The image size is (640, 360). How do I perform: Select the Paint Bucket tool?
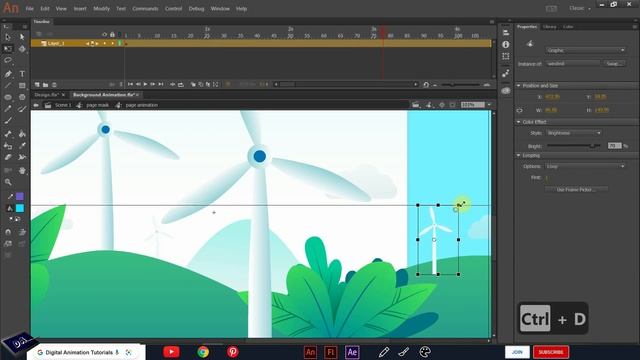(22, 134)
